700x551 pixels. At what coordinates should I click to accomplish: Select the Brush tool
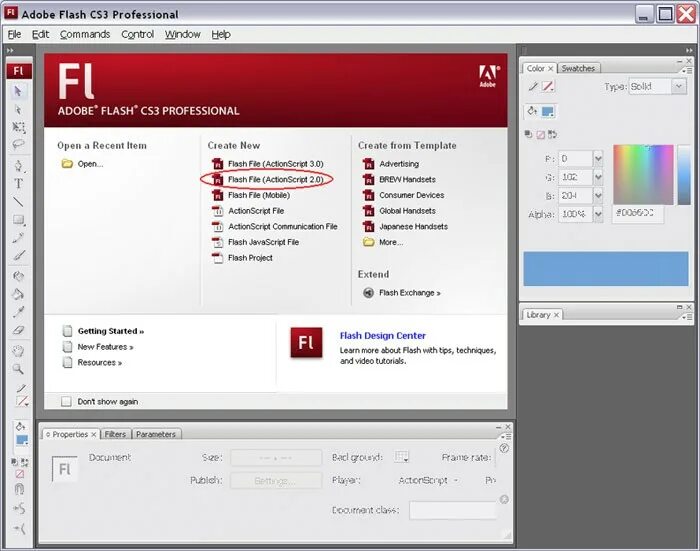(19, 256)
